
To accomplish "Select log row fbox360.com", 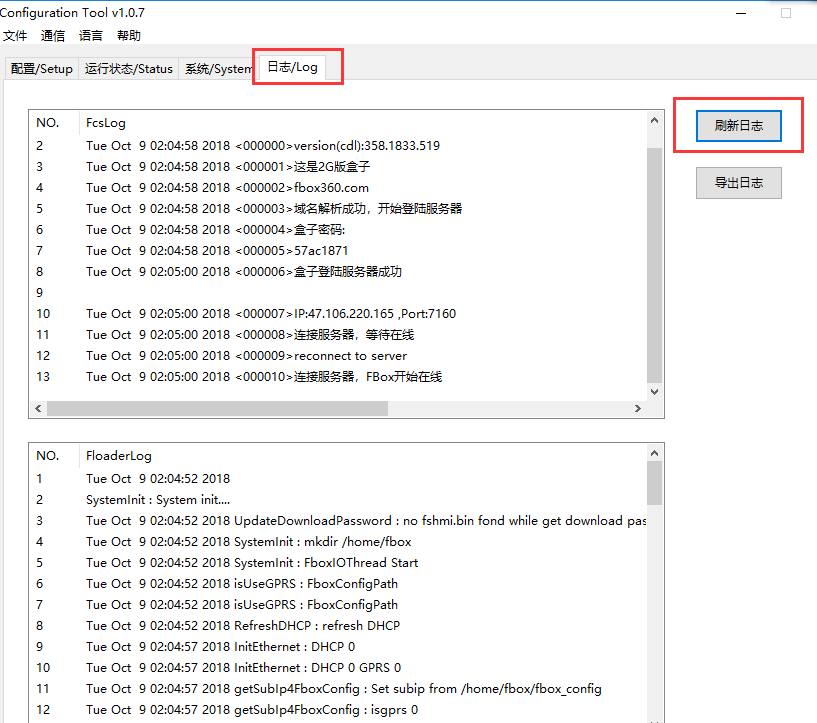I will (x=338, y=188).
